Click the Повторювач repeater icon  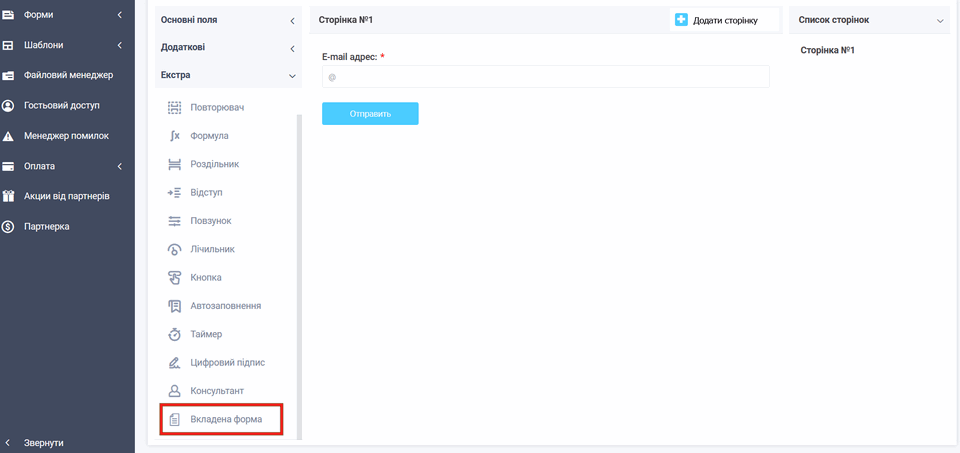(x=174, y=107)
